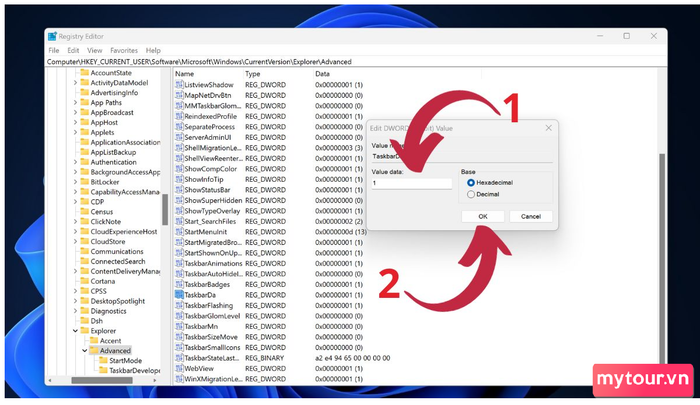Expand the AppBroadcast key arrow
The height and width of the screenshot is (405, 700).
click(75, 113)
